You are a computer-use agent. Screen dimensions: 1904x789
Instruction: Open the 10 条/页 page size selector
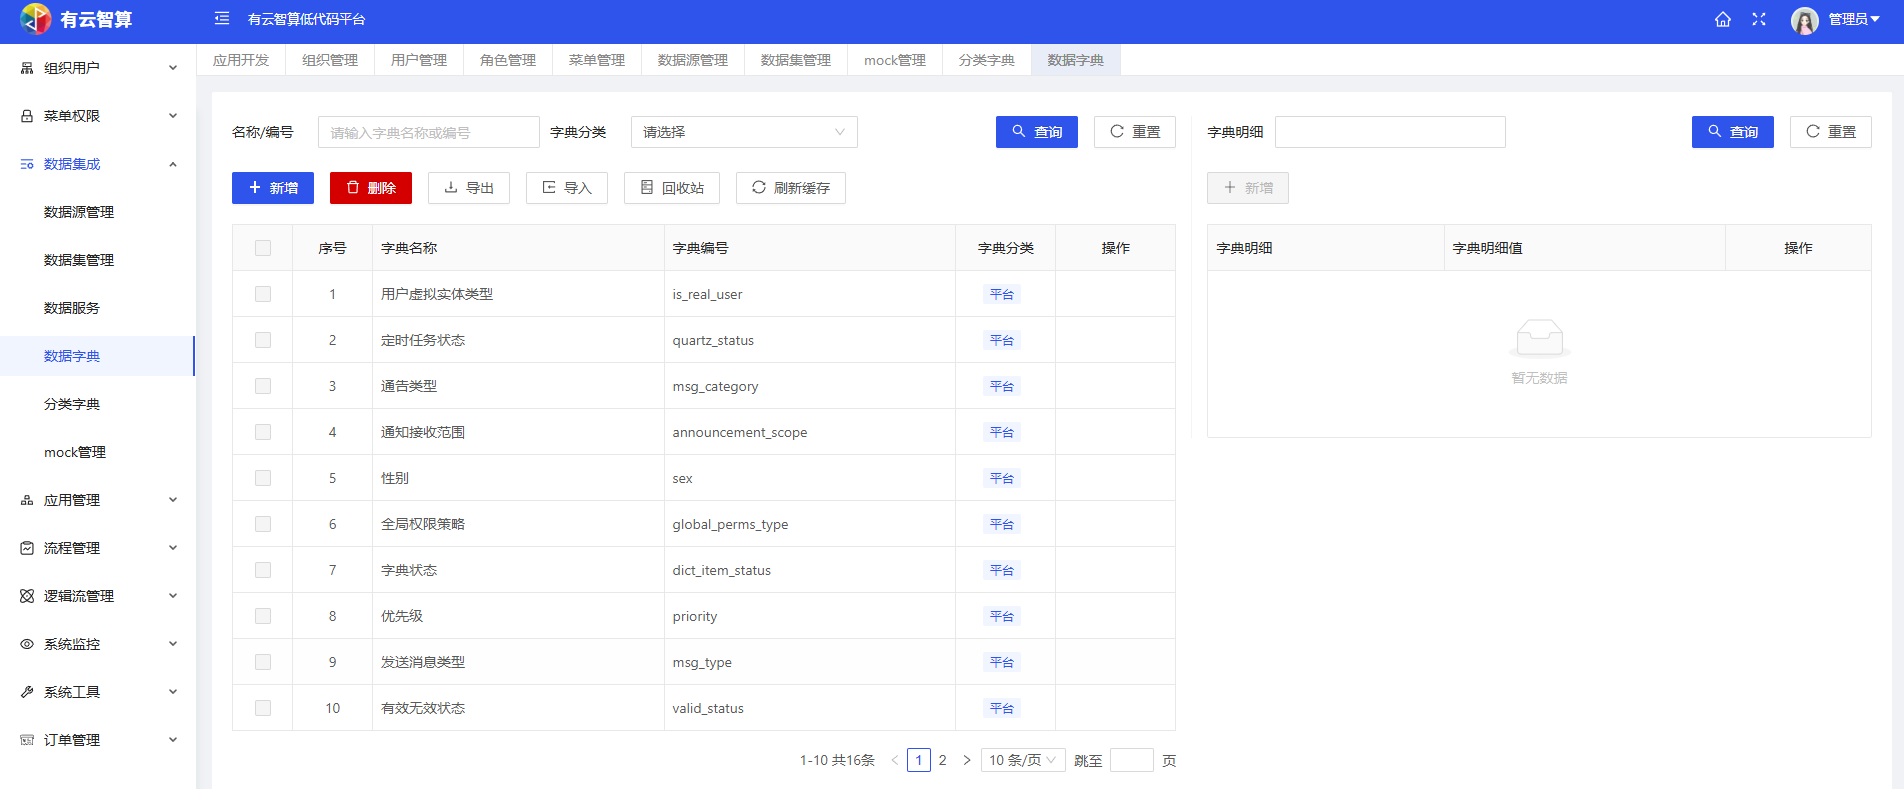(x=1022, y=760)
